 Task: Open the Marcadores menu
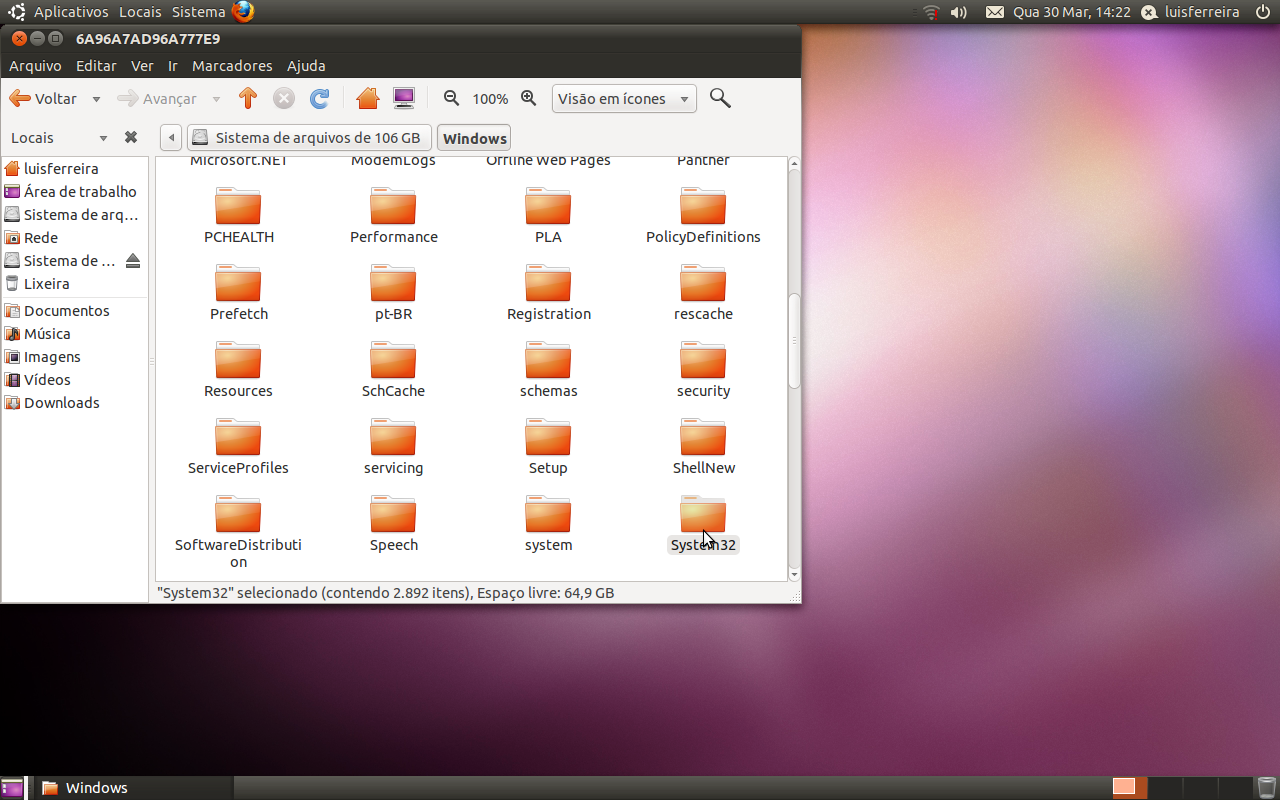(x=232, y=66)
